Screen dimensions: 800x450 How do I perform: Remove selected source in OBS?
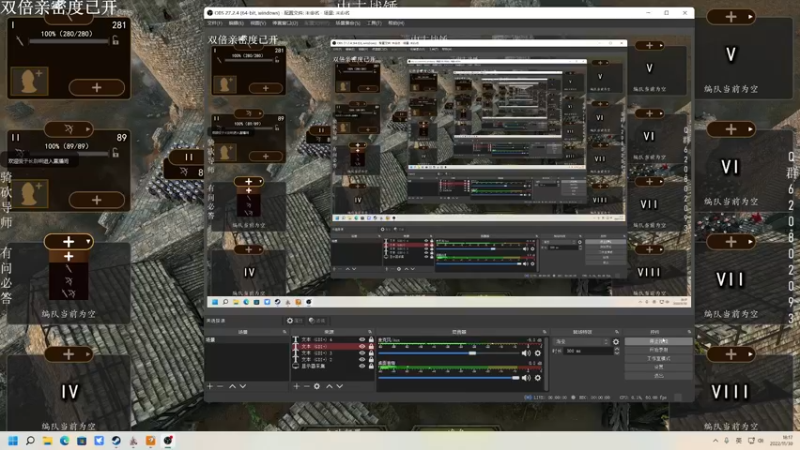307,386
